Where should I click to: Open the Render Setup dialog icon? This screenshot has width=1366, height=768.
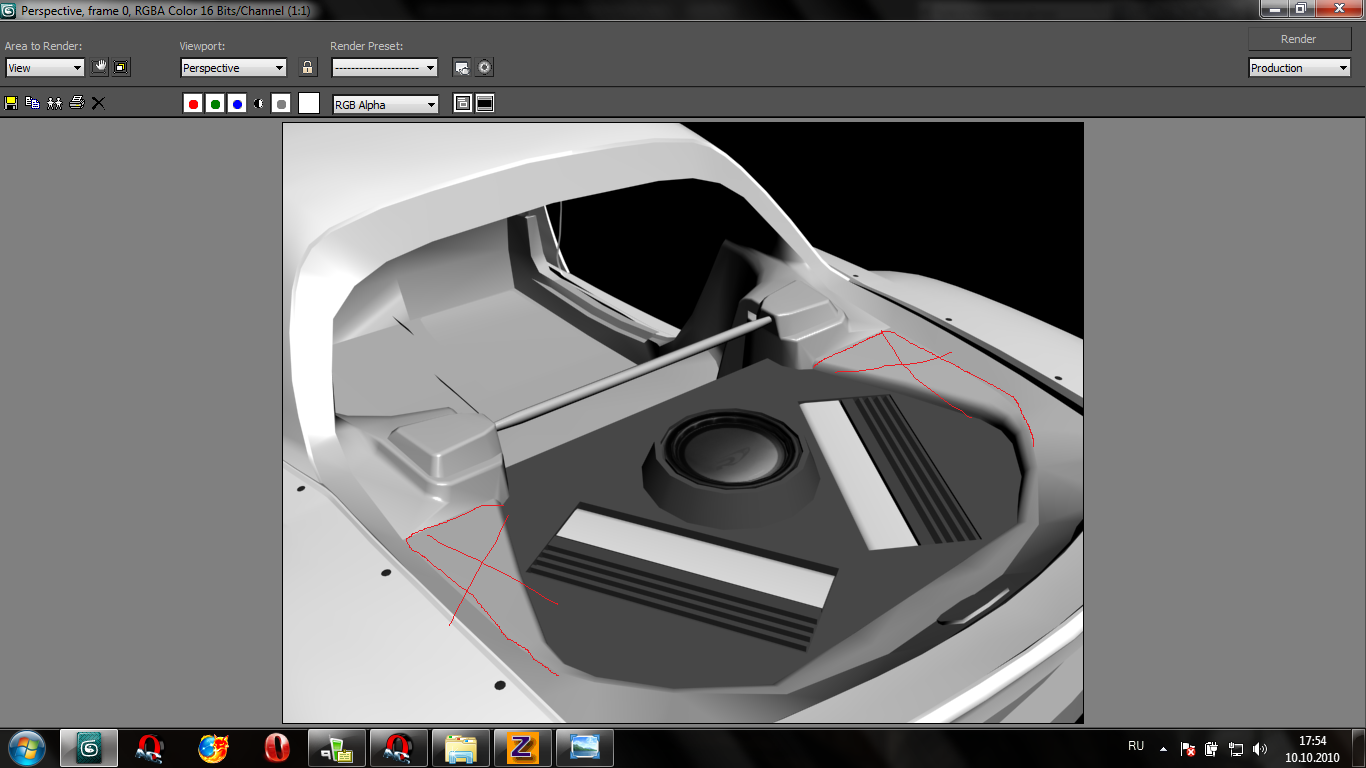(462, 68)
